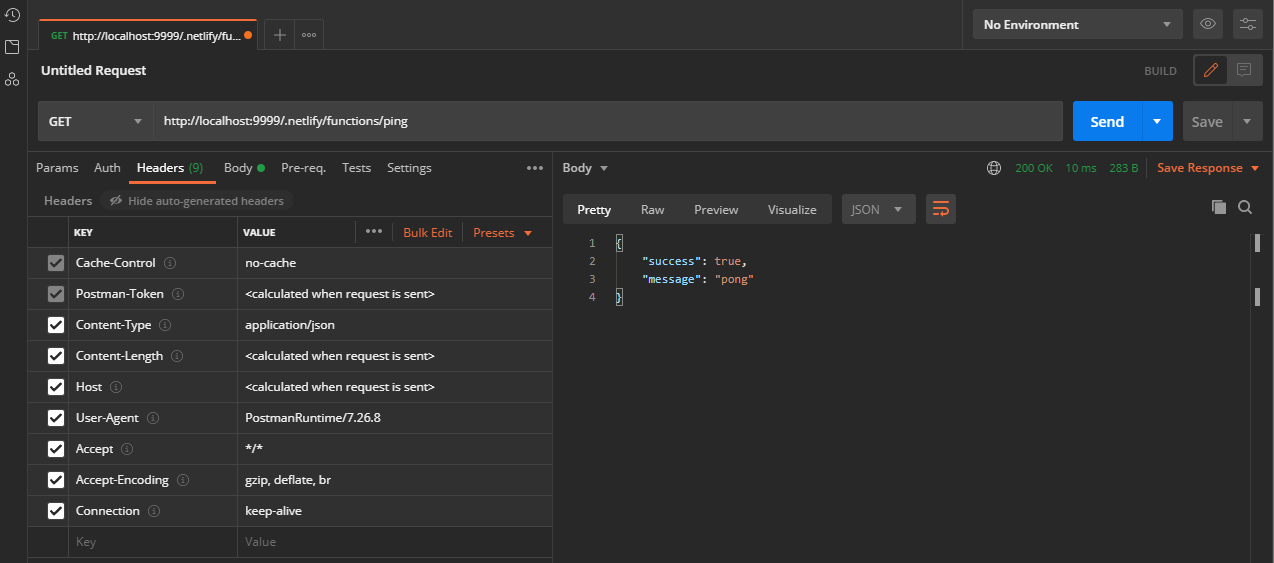Viewport: 1274px width, 563px height.
Task: Open request options ellipsis next to Settings
Action: click(x=535, y=168)
